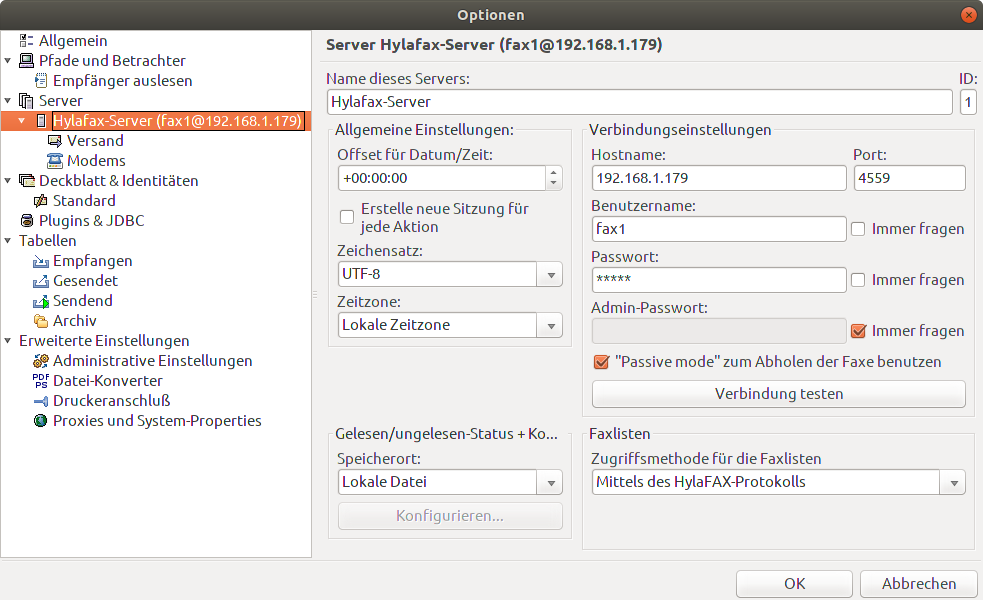Open the Zeichensatz UTF-8 dropdown

click(550, 275)
